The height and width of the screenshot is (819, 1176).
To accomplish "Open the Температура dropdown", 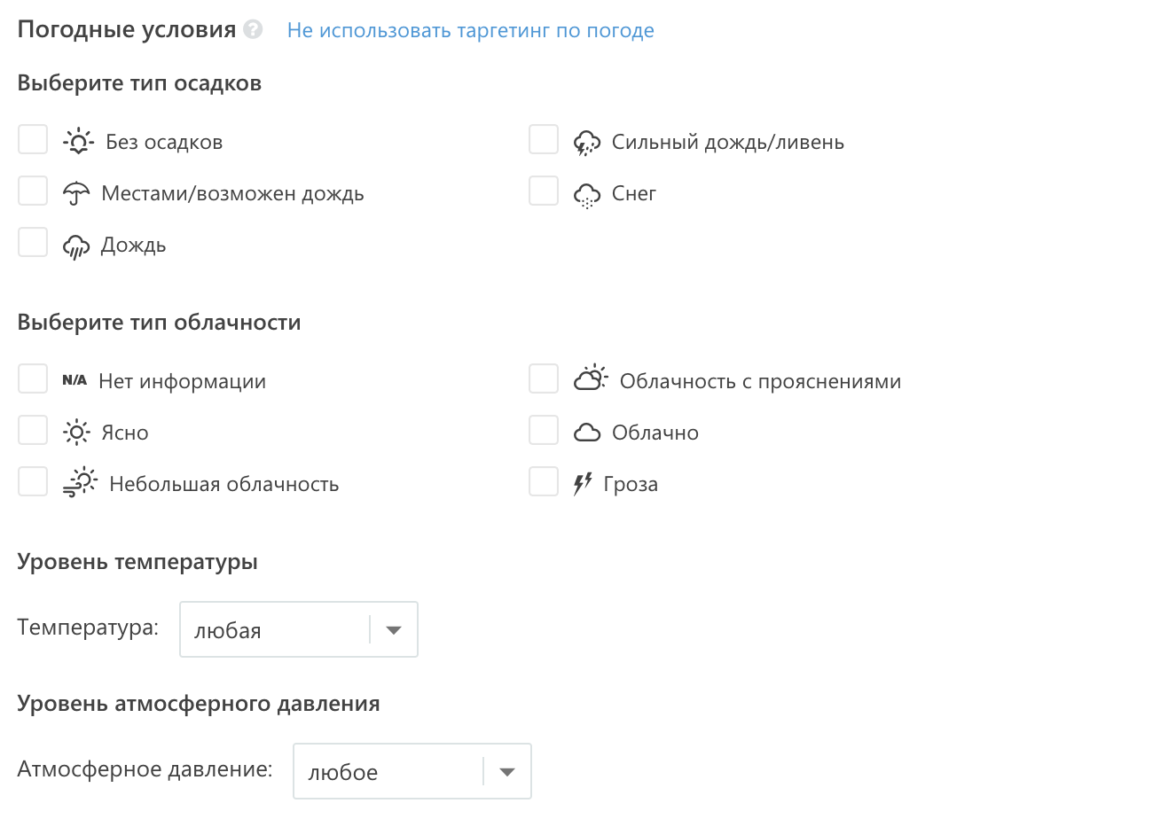I will pos(298,630).
